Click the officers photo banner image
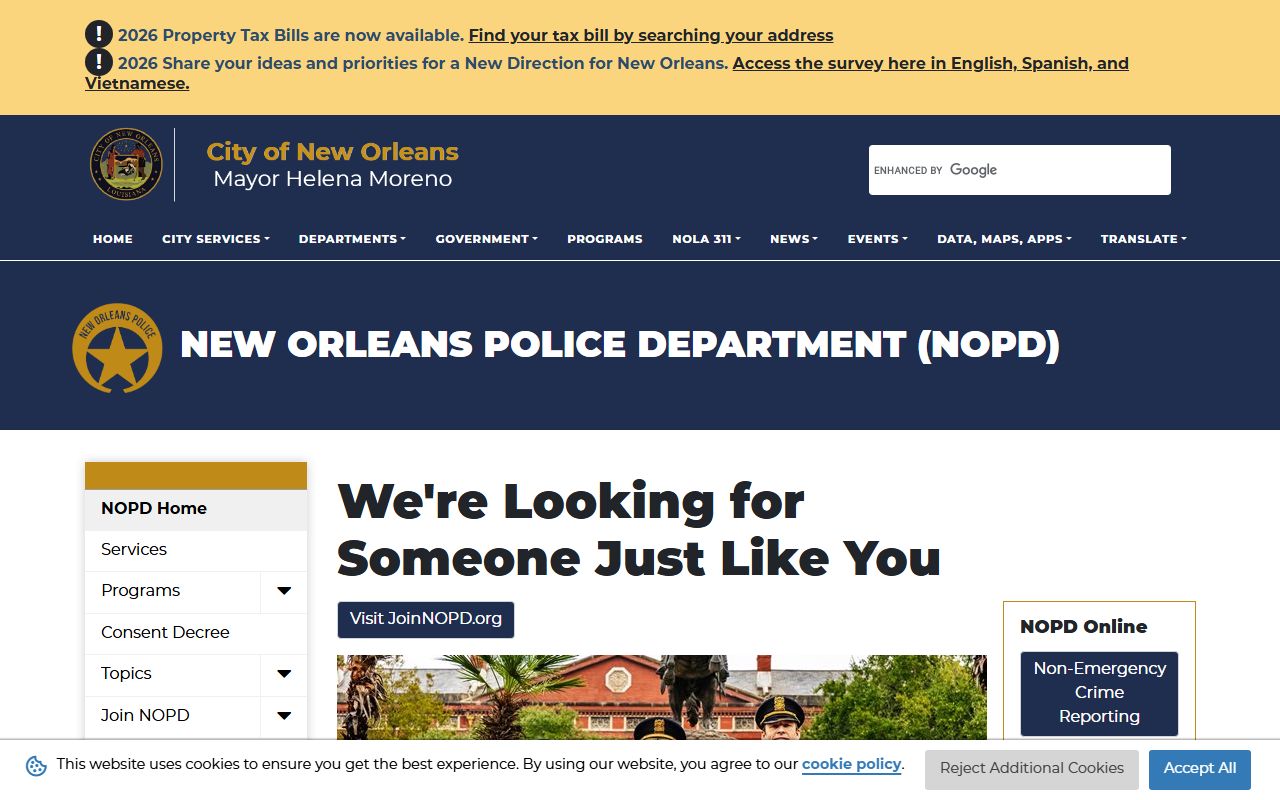The image size is (1280, 800). coord(662,697)
